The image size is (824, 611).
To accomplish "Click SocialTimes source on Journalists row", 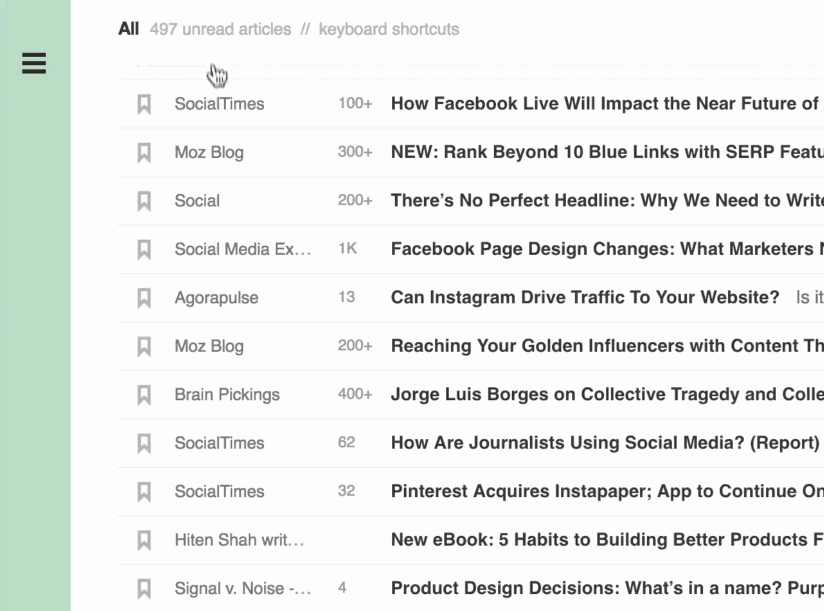I will pos(220,443).
